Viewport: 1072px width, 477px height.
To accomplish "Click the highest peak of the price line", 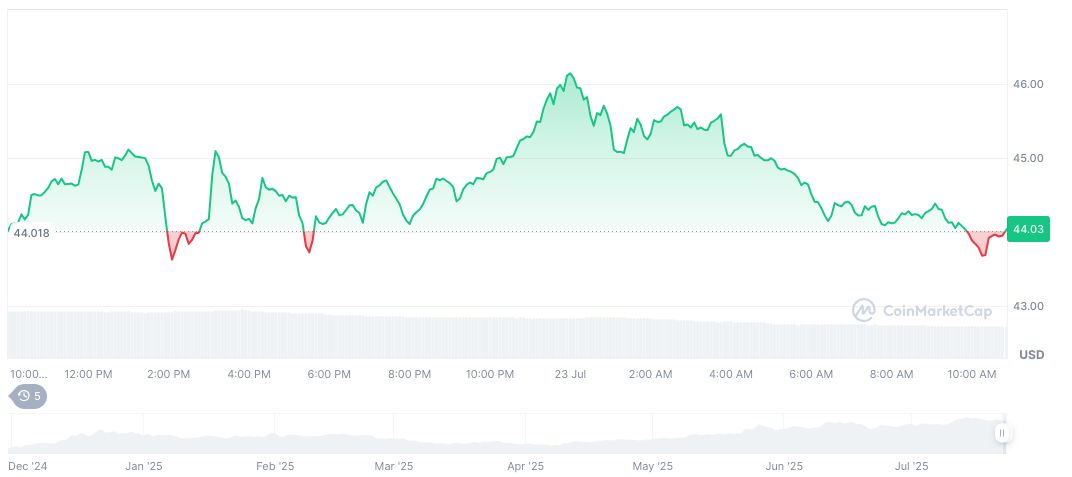I will click(569, 74).
